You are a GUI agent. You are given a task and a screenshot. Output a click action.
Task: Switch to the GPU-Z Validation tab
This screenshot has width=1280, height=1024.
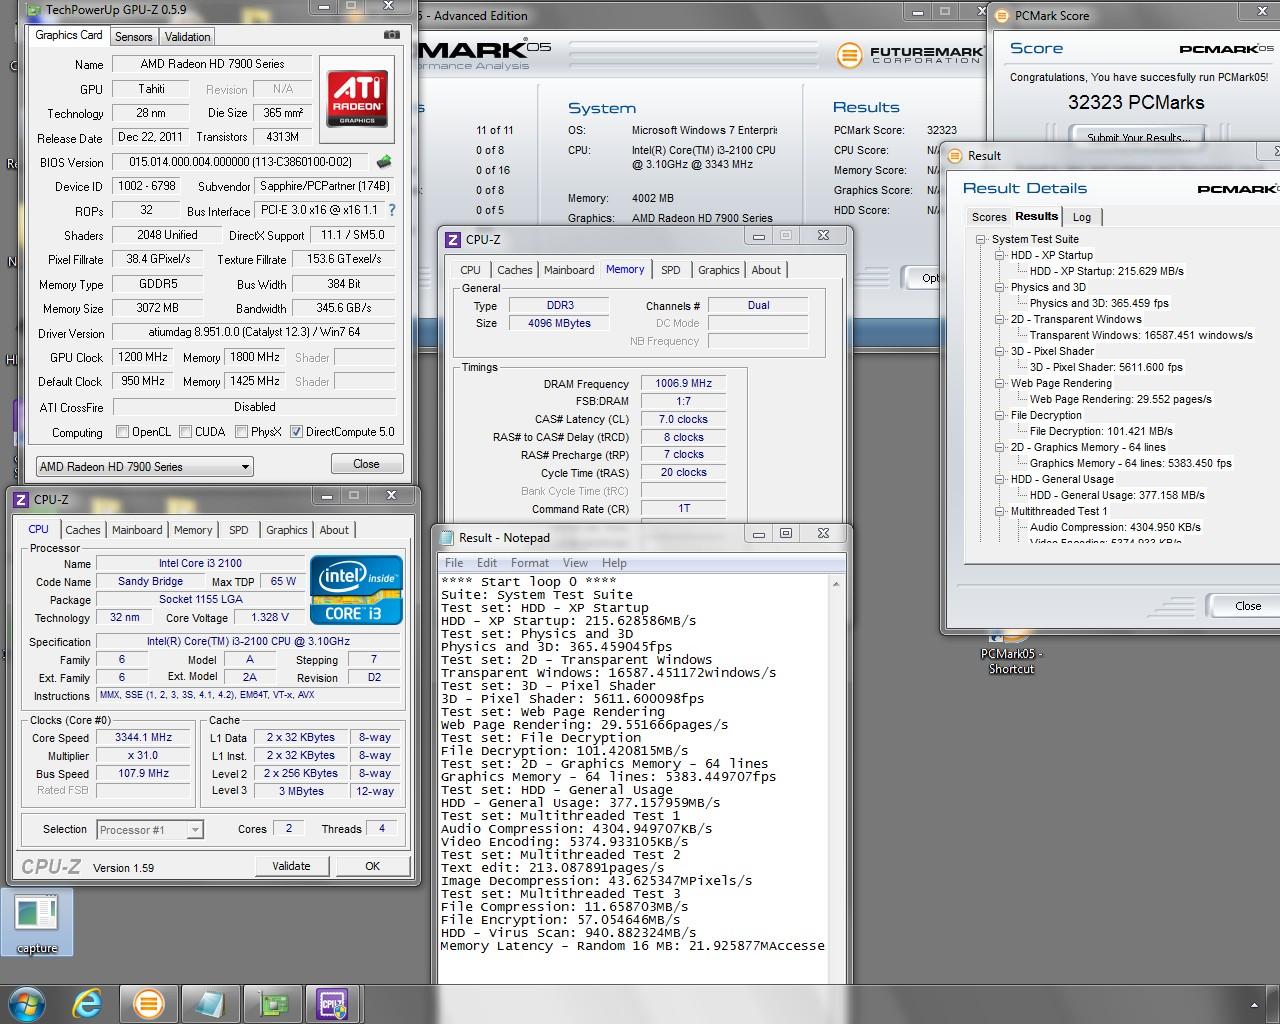pos(187,37)
